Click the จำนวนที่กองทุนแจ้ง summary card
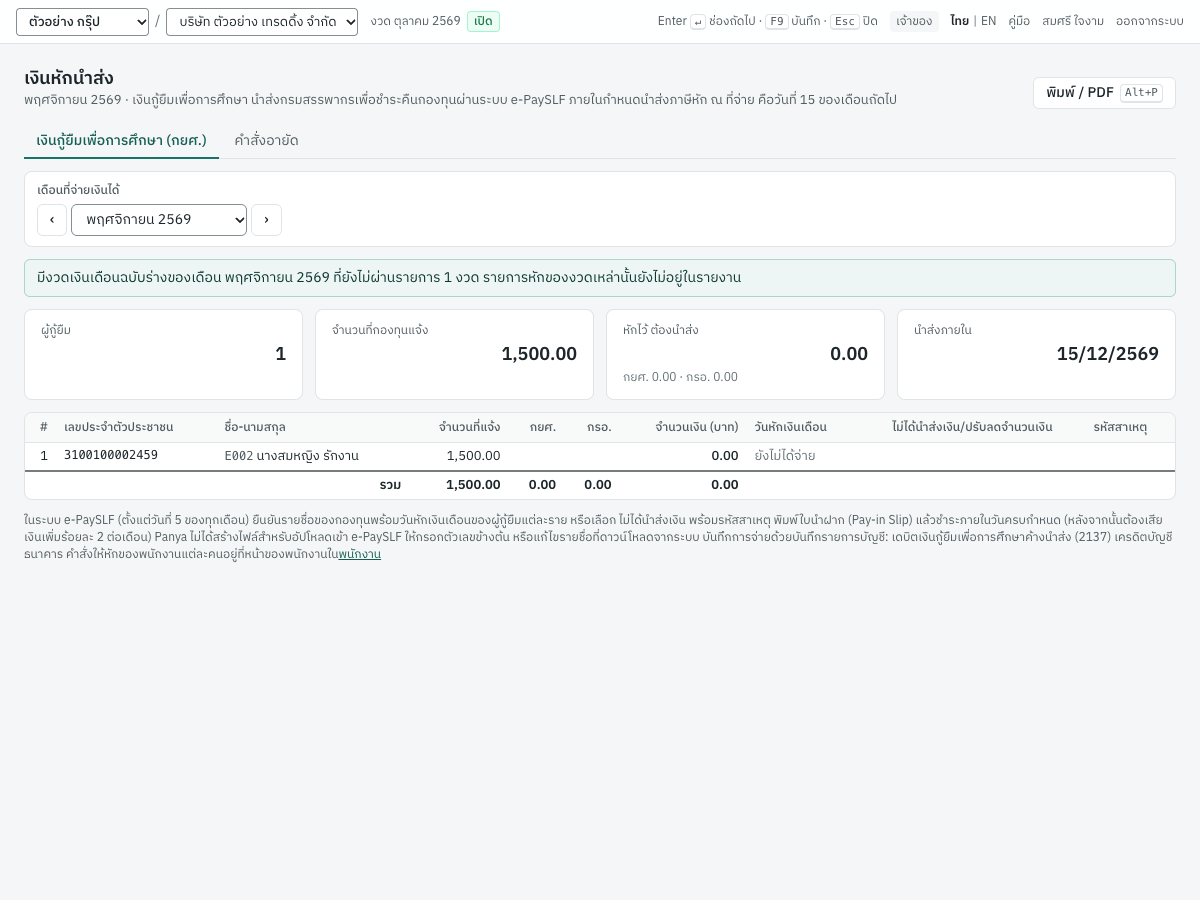The height and width of the screenshot is (900, 1200). [x=454, y=354]
